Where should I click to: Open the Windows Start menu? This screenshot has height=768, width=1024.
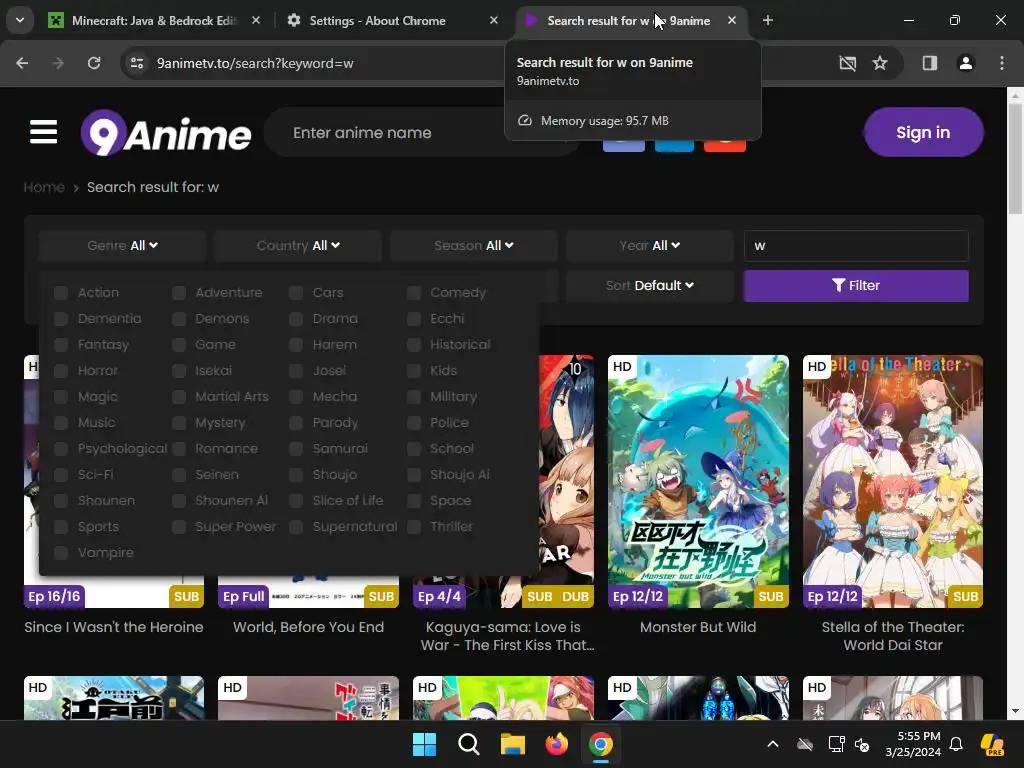pos(424,744)
